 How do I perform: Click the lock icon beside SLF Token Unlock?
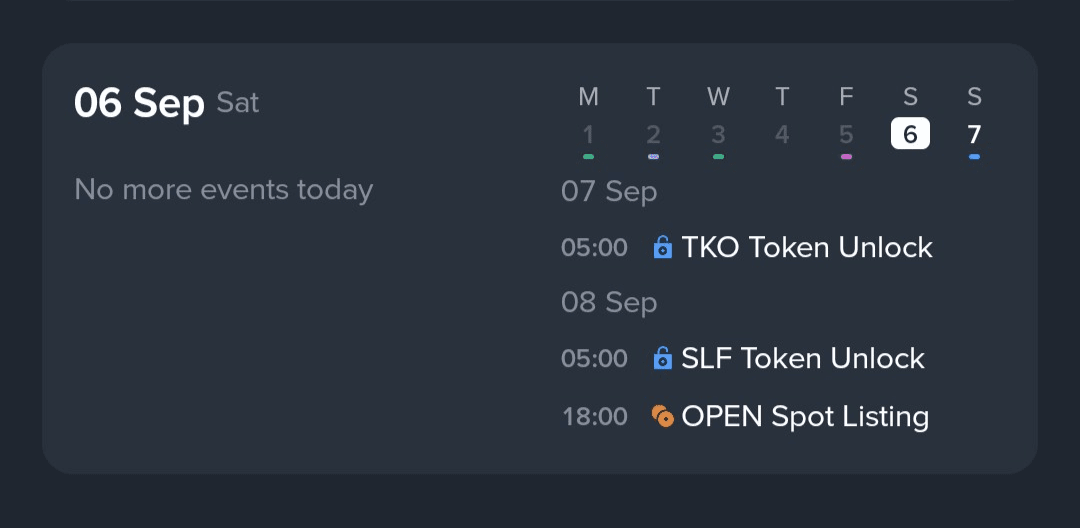click(x=662, y=358)
